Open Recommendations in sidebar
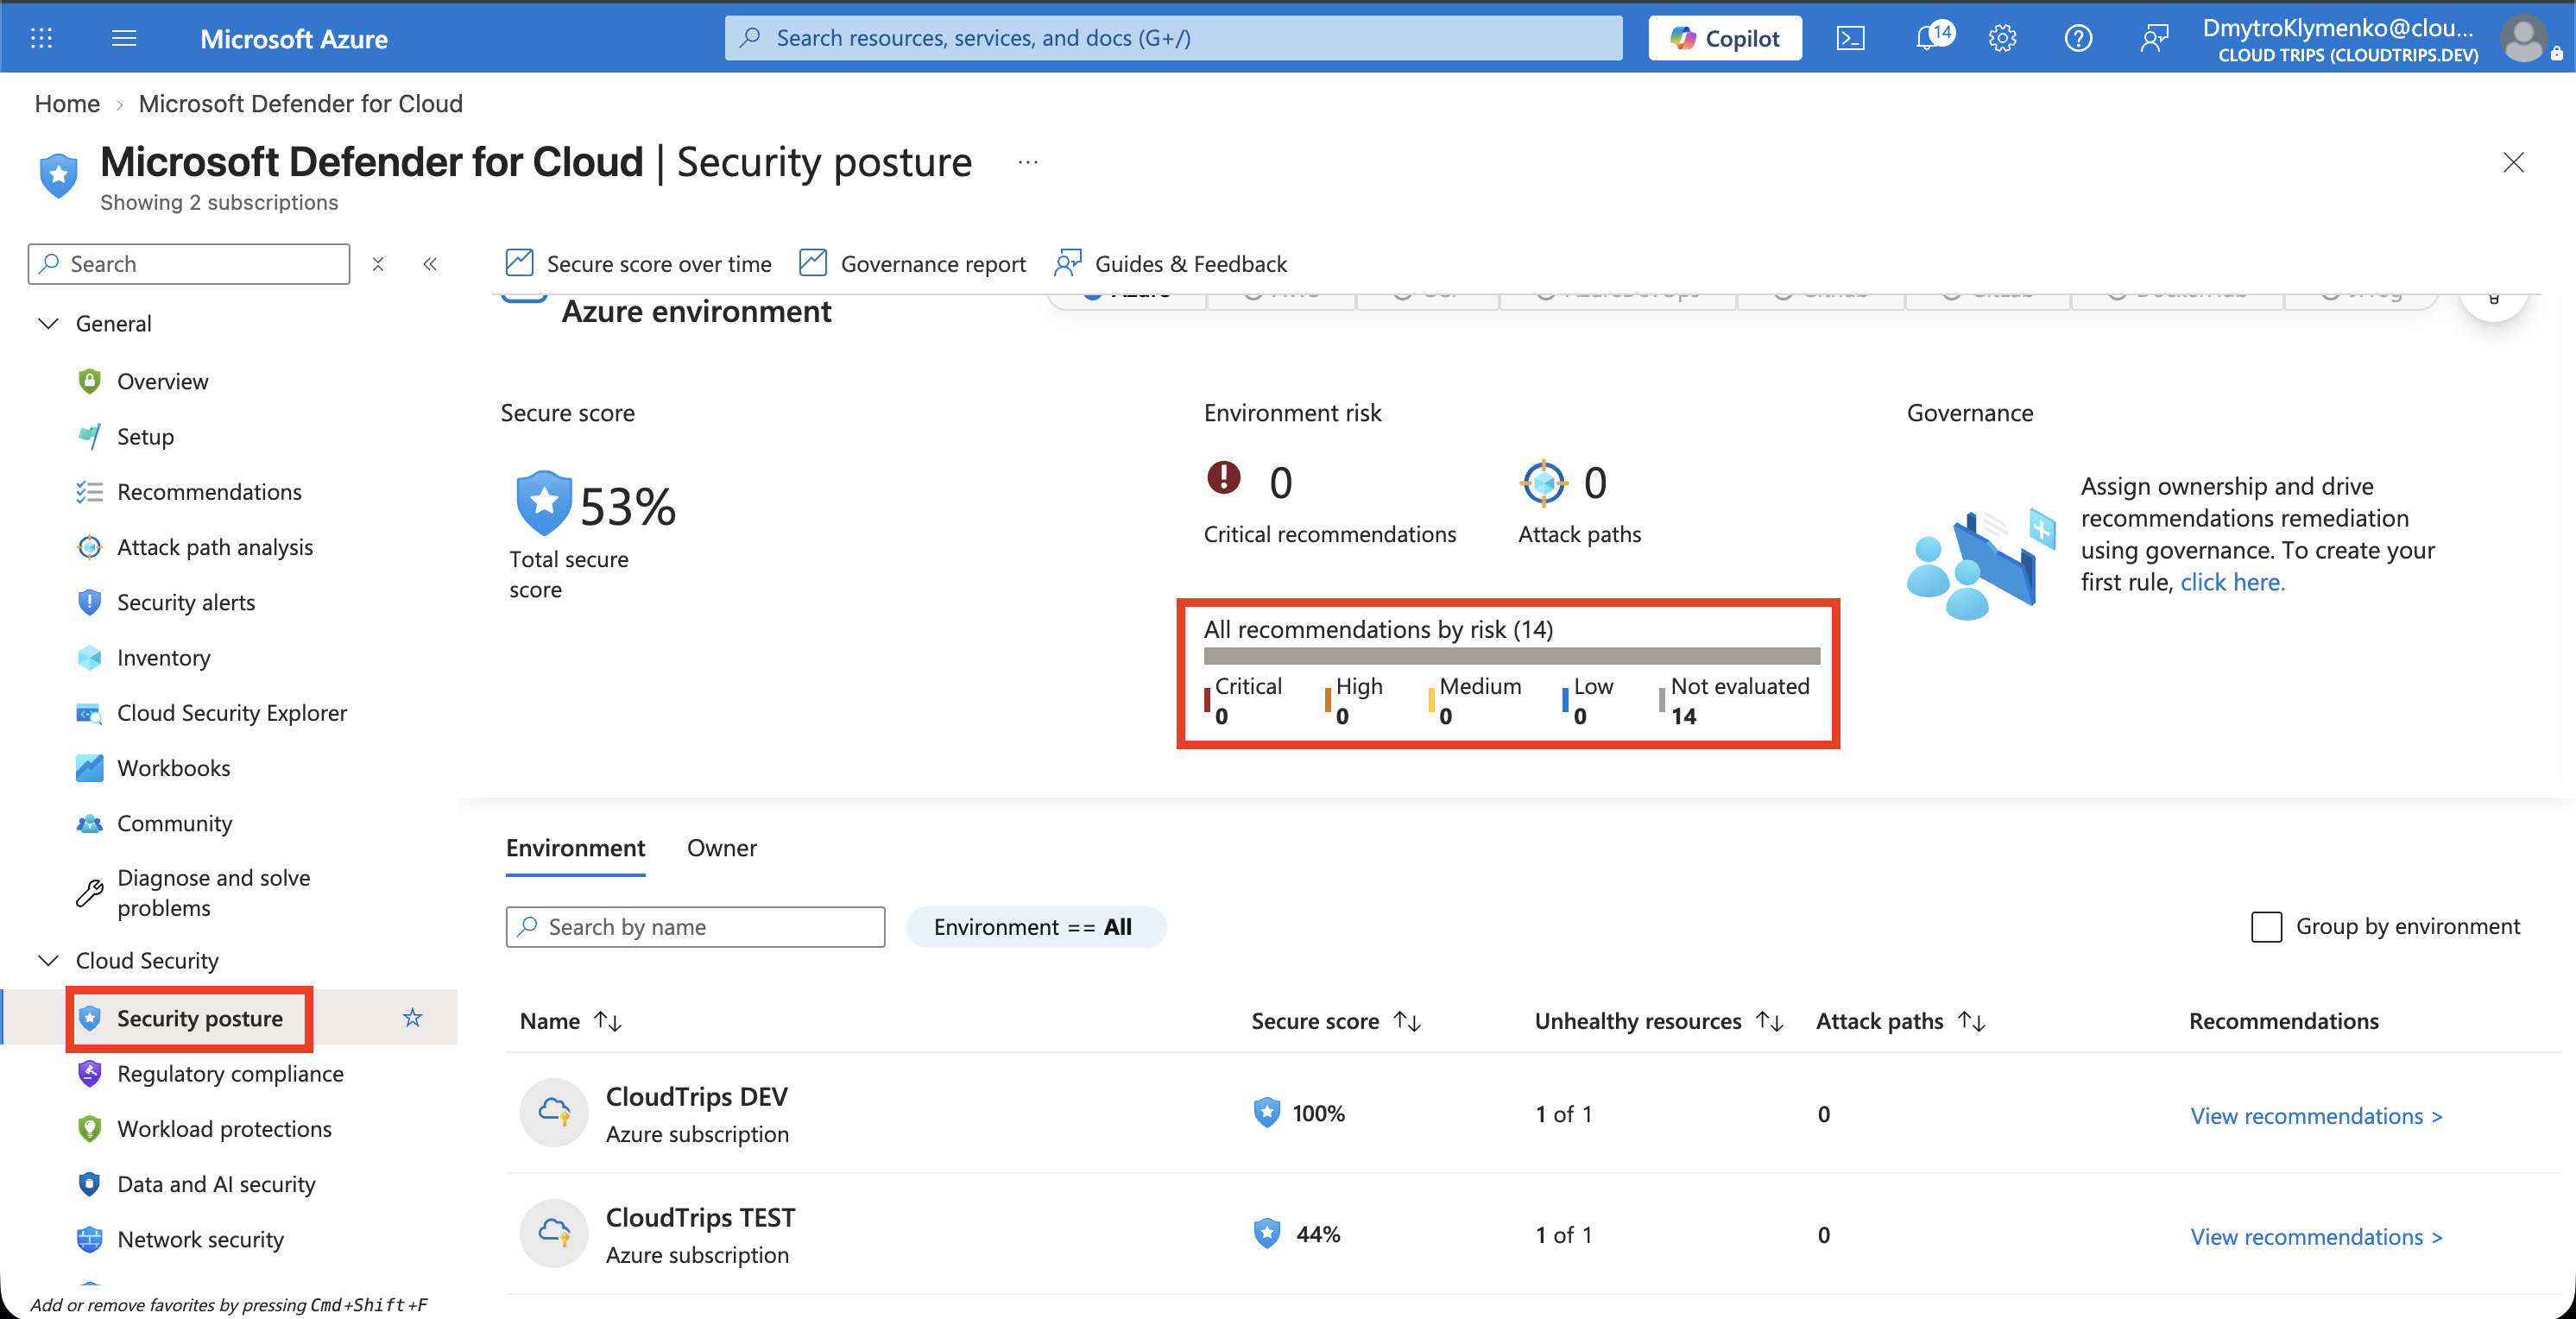The width and height of the screenshot is (2576, 1319). tap(209, 491)
